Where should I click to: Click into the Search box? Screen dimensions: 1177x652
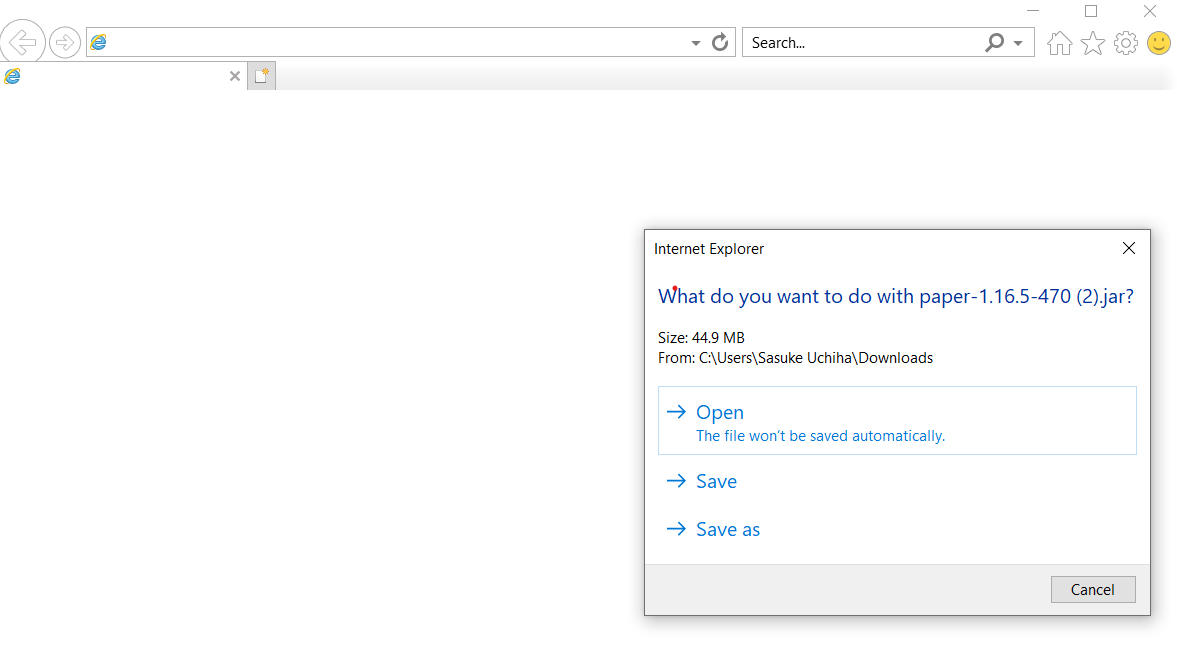(x=860, y=42)
